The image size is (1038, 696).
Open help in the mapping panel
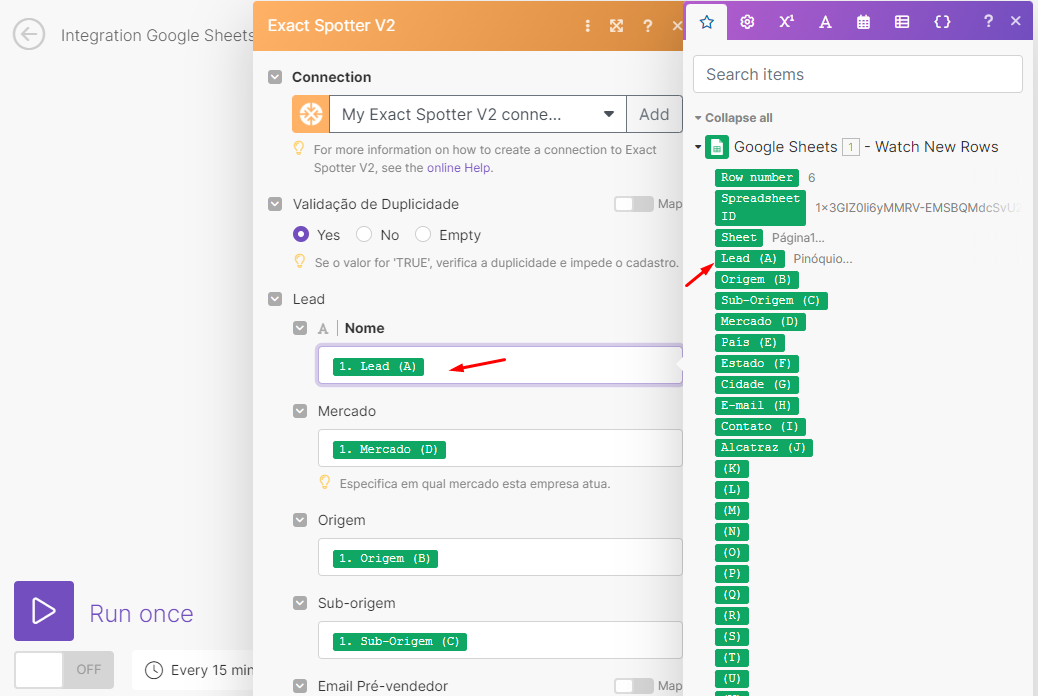[x=988, y=21]
